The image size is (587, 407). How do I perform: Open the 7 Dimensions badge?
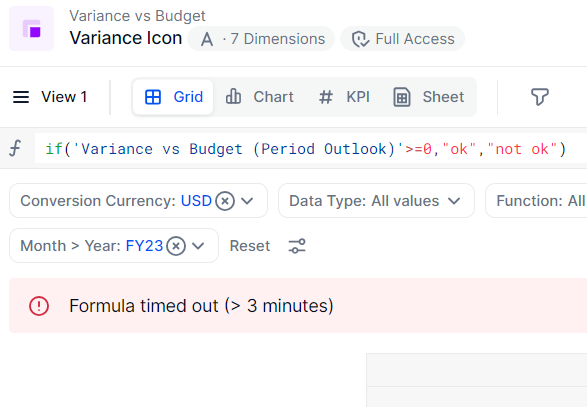[261, 39]
